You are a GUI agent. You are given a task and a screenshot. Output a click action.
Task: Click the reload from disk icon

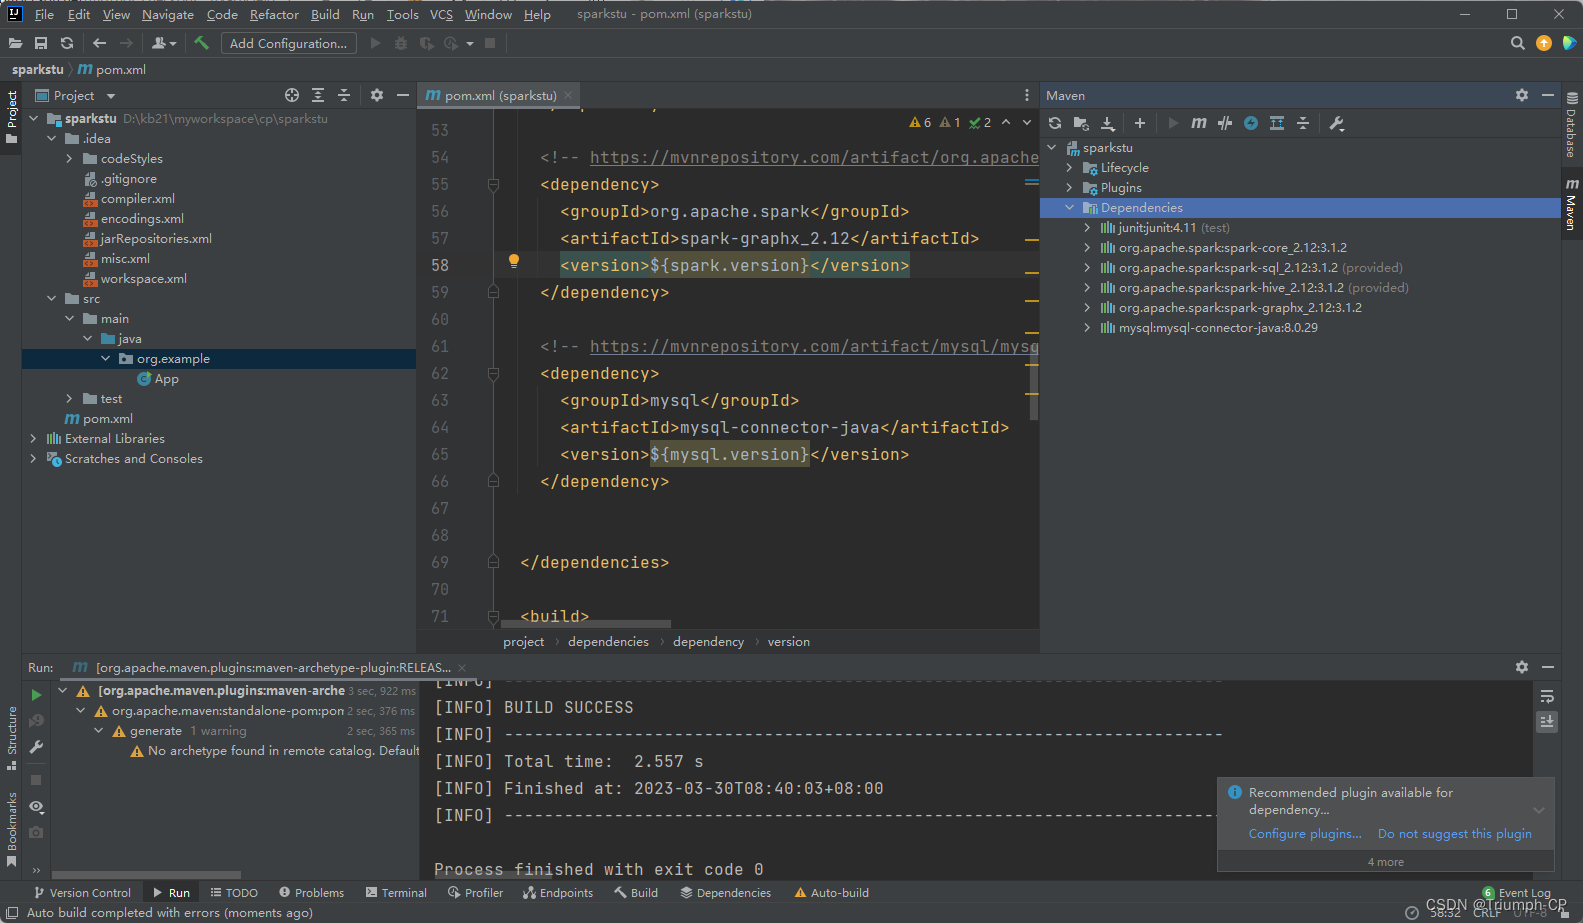[x=67, y=43]
